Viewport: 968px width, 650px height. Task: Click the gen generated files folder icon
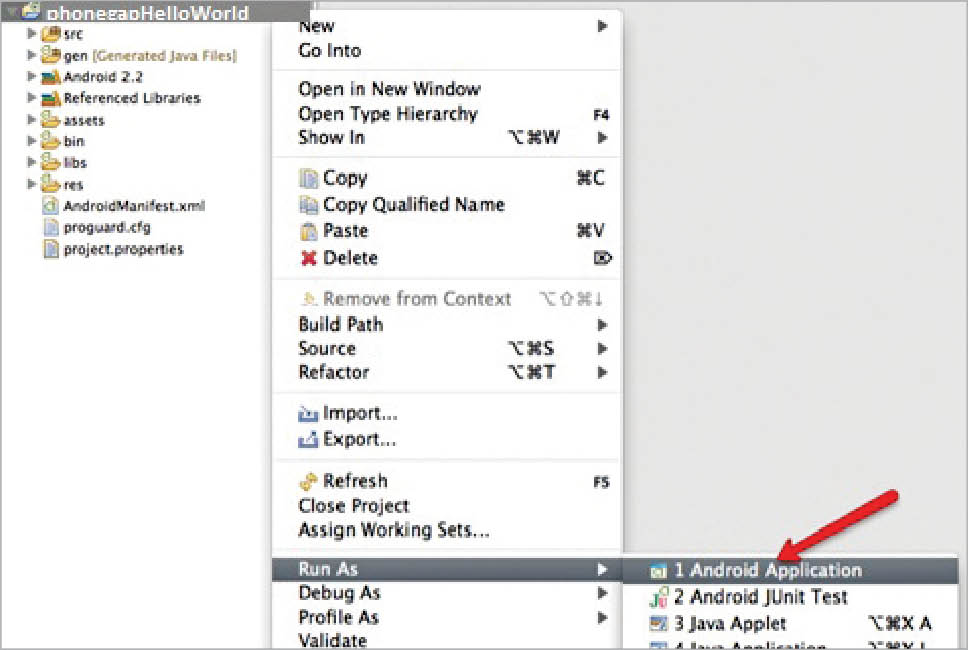click(x=51, y=56)
